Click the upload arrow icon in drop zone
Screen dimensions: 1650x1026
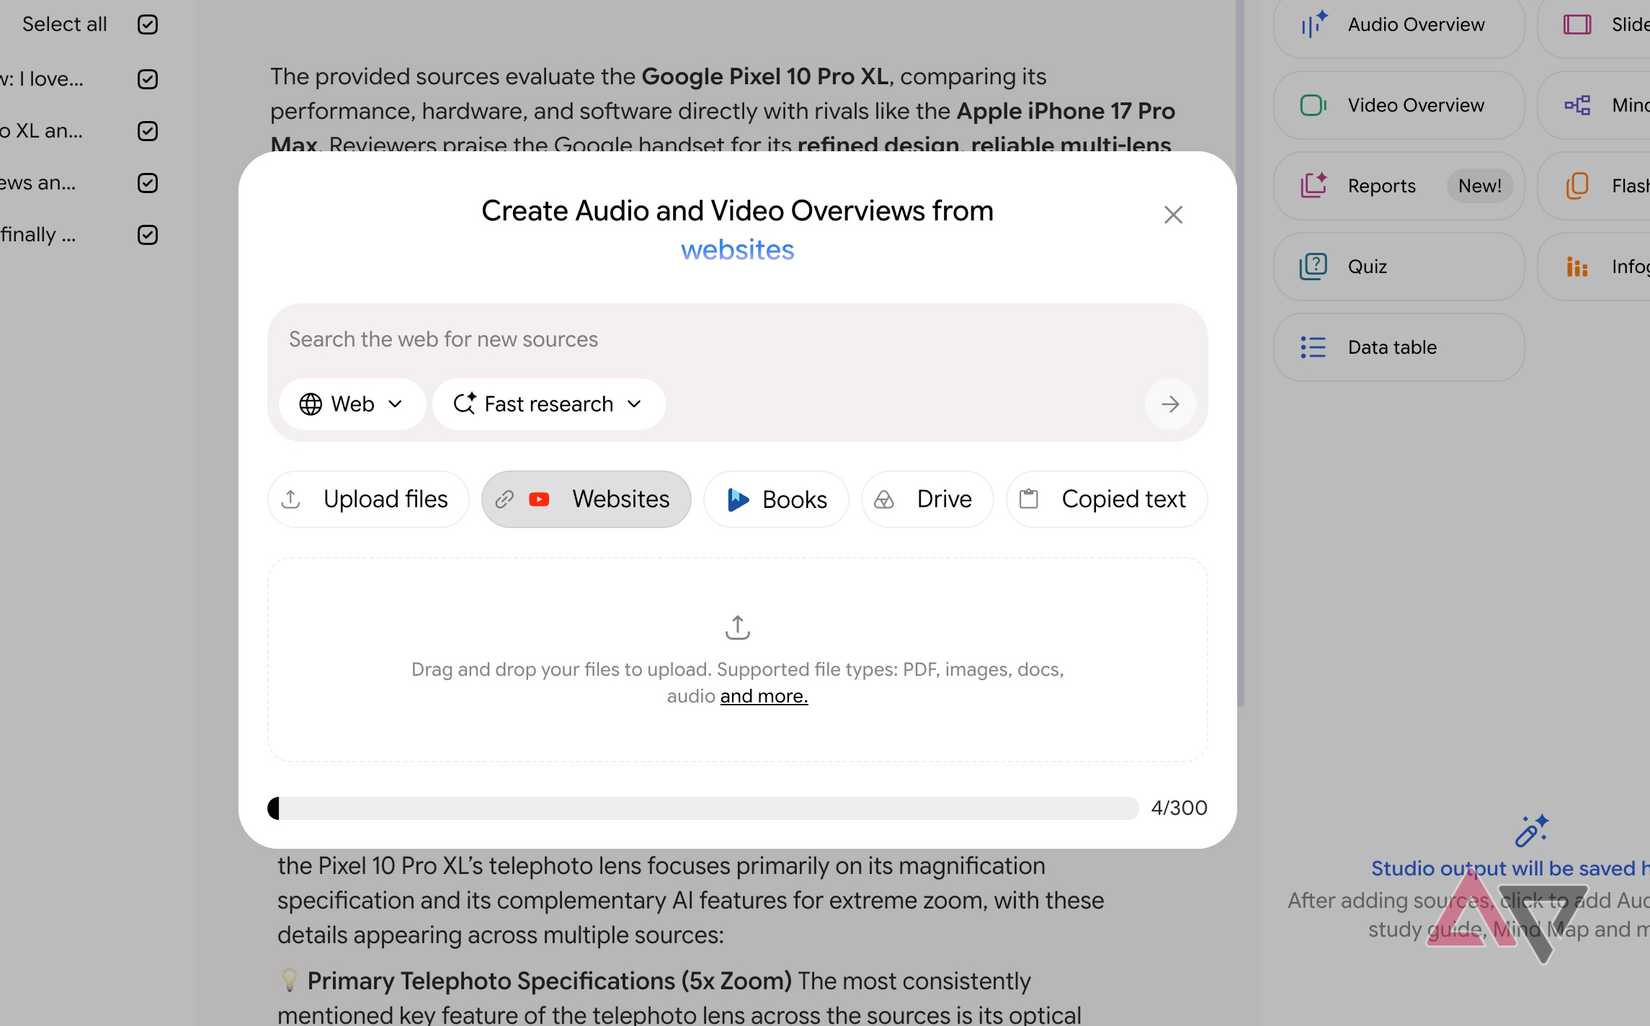pyautogui.click(x=737, y=627)
